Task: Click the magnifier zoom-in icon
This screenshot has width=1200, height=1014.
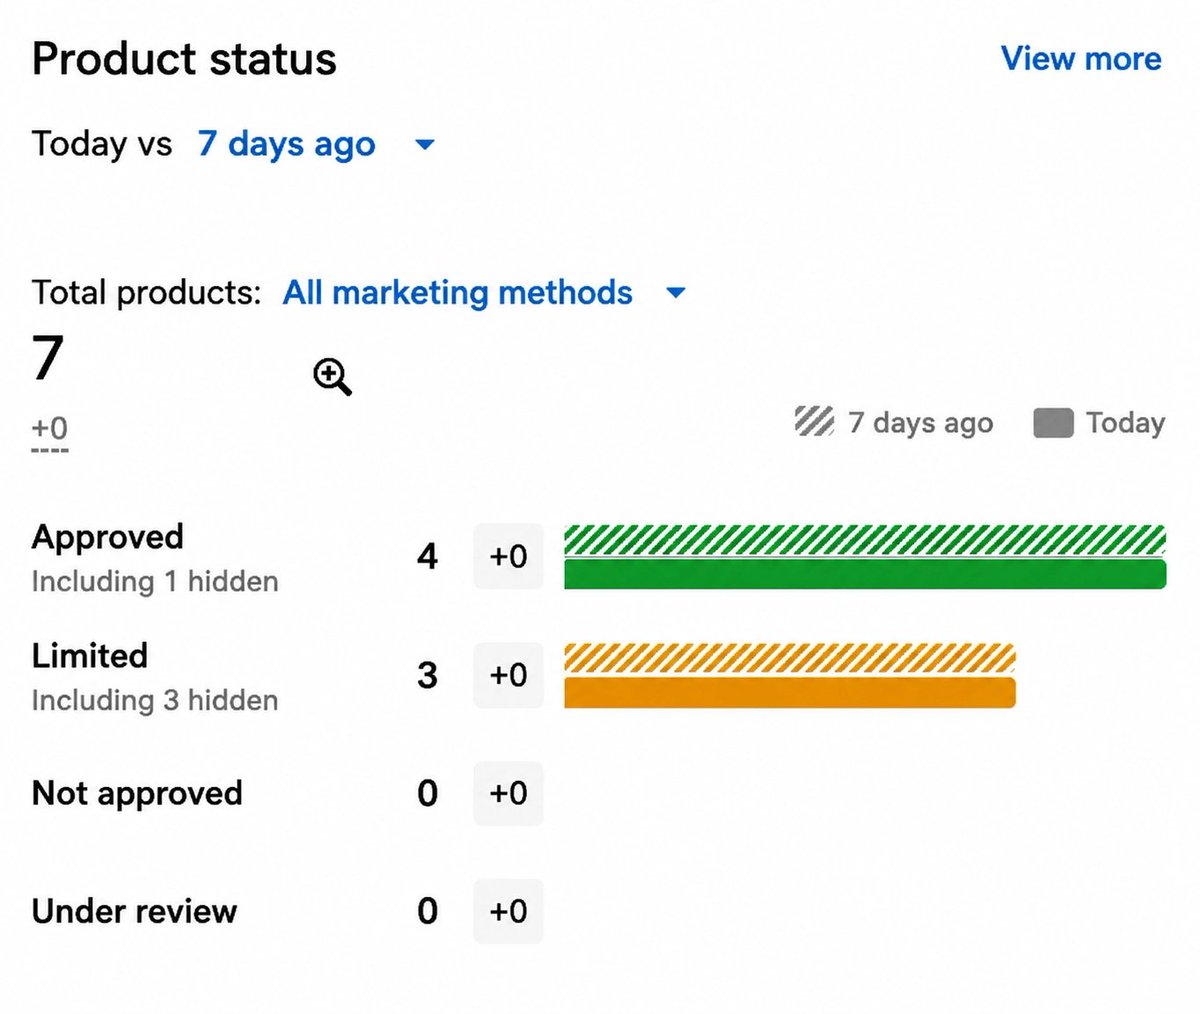Action: pos(332,378)
